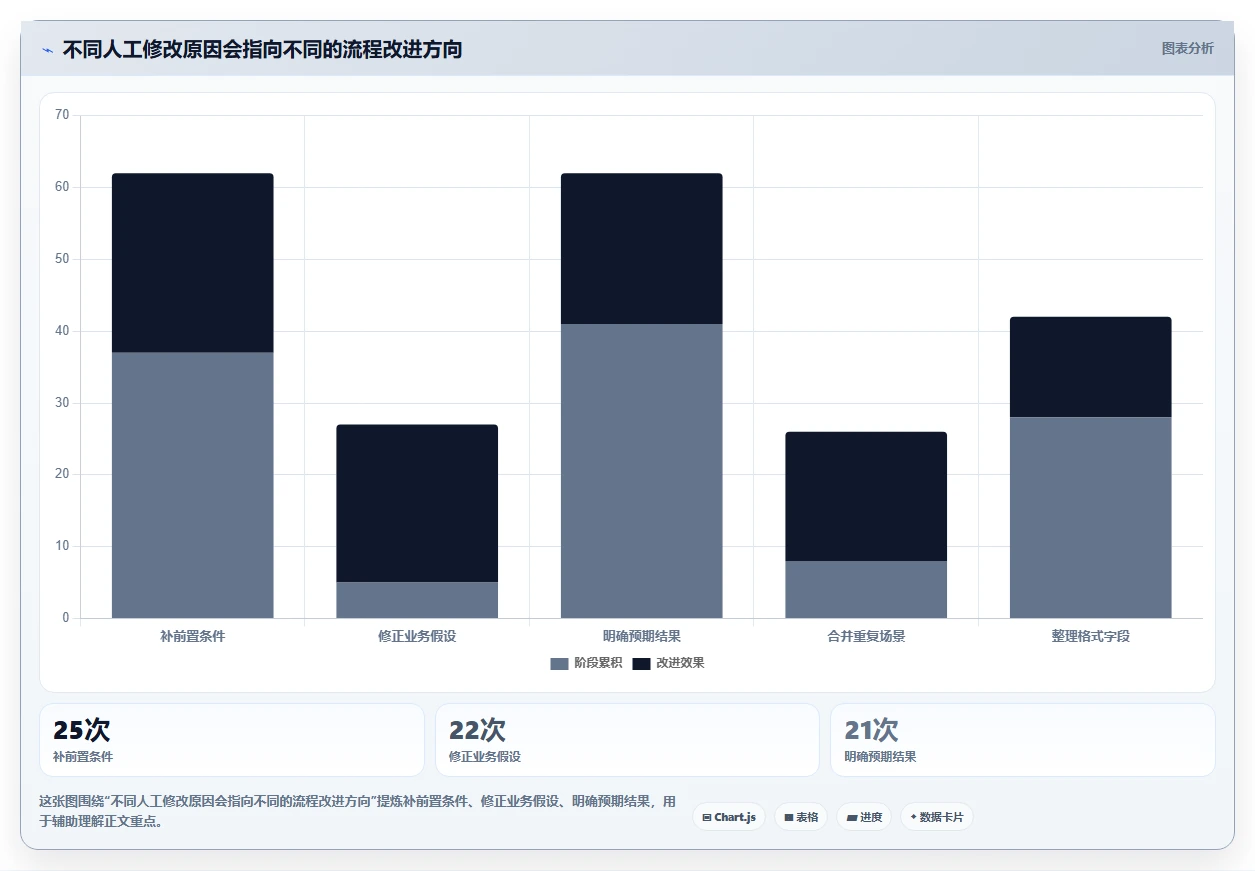Click the 阶段累积 legend color swatch
The image size is (1255, 871).
(x=559, y=663)
